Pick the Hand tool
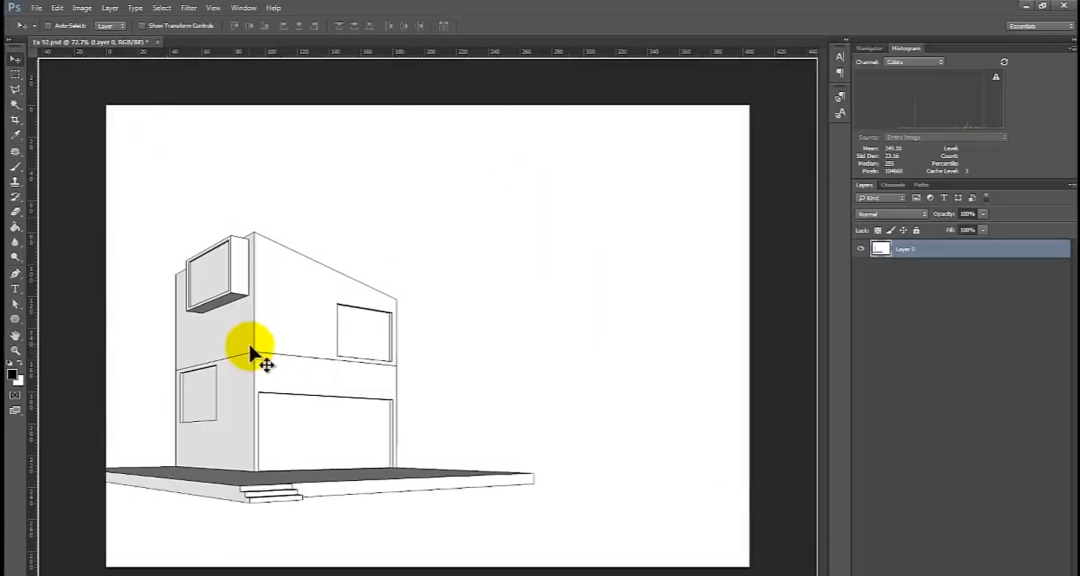 [15, 335]
